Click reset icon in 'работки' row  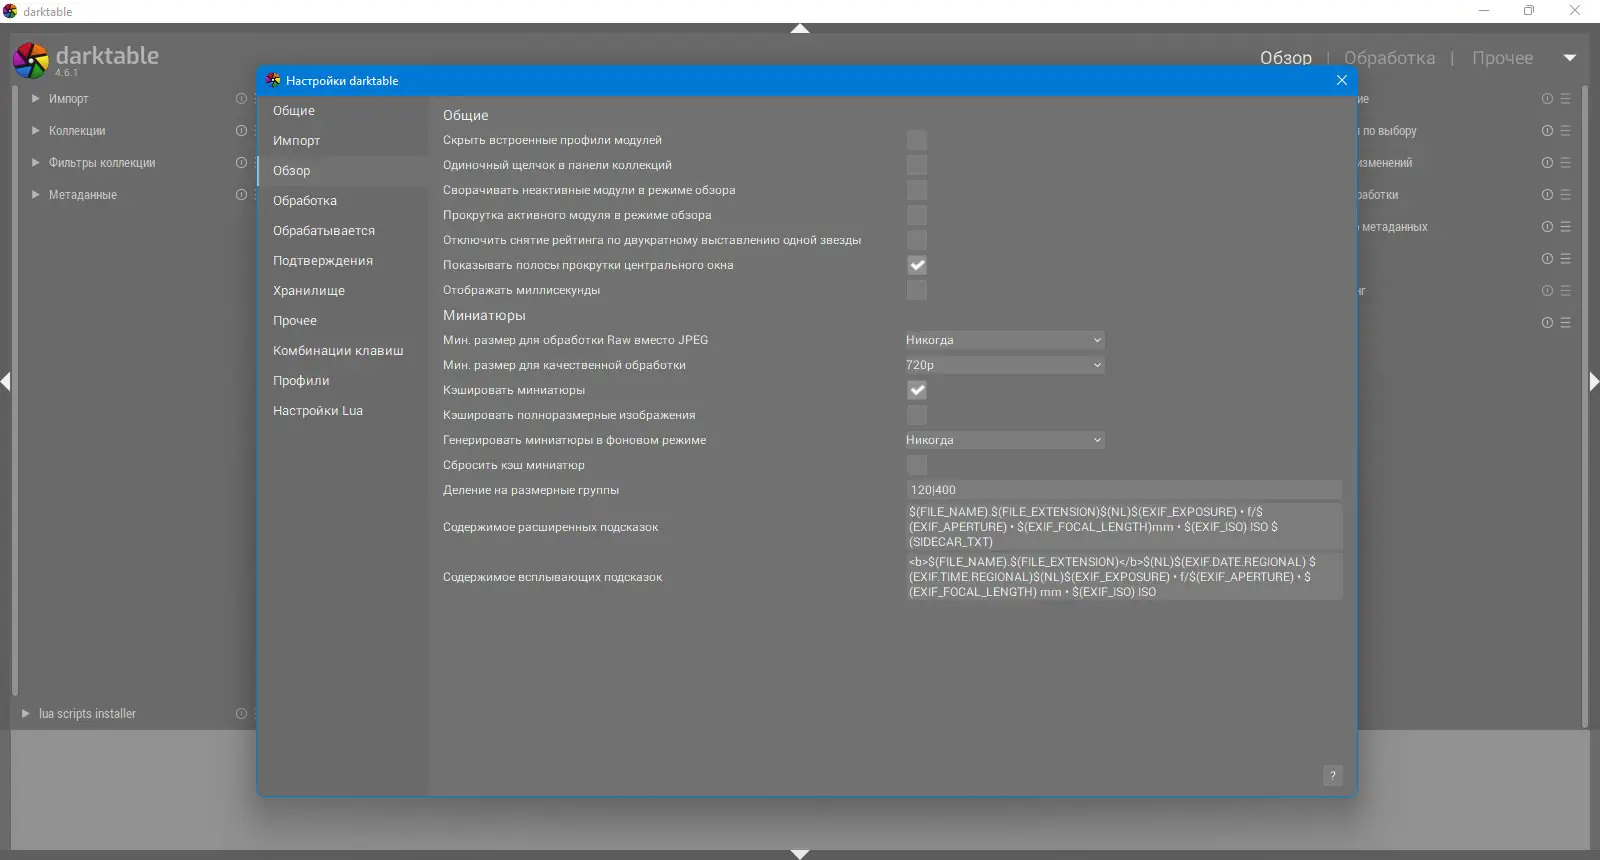(x=1547, y=195)
